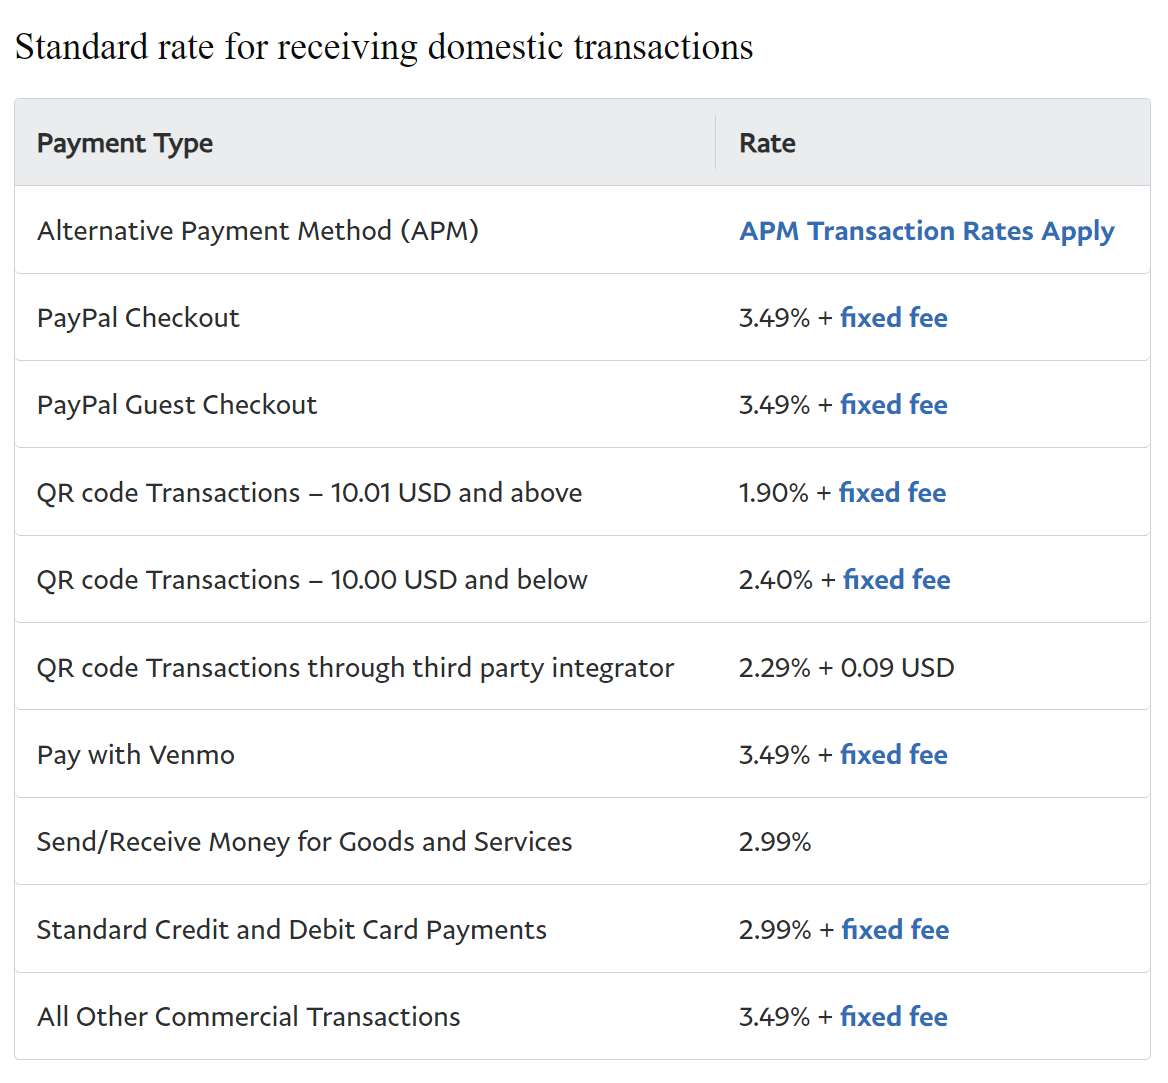Click QR code third party integrator row label
Image resolution: width=1168 pixels, height=1083 pixels.
pyautogui.click(x=355, y=668)
